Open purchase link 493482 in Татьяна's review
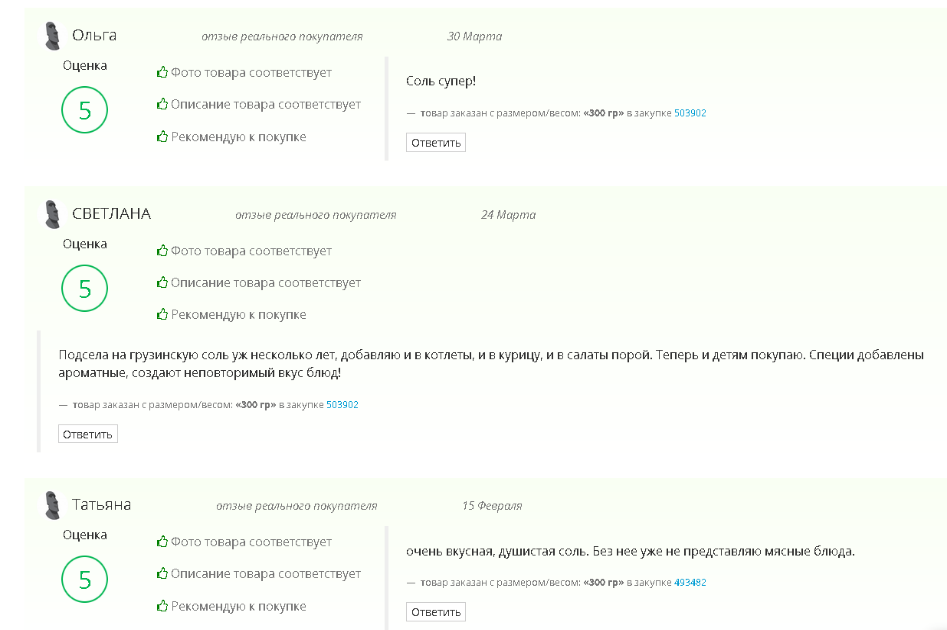The width and height of the screenshot is (947, 630). 690,582
